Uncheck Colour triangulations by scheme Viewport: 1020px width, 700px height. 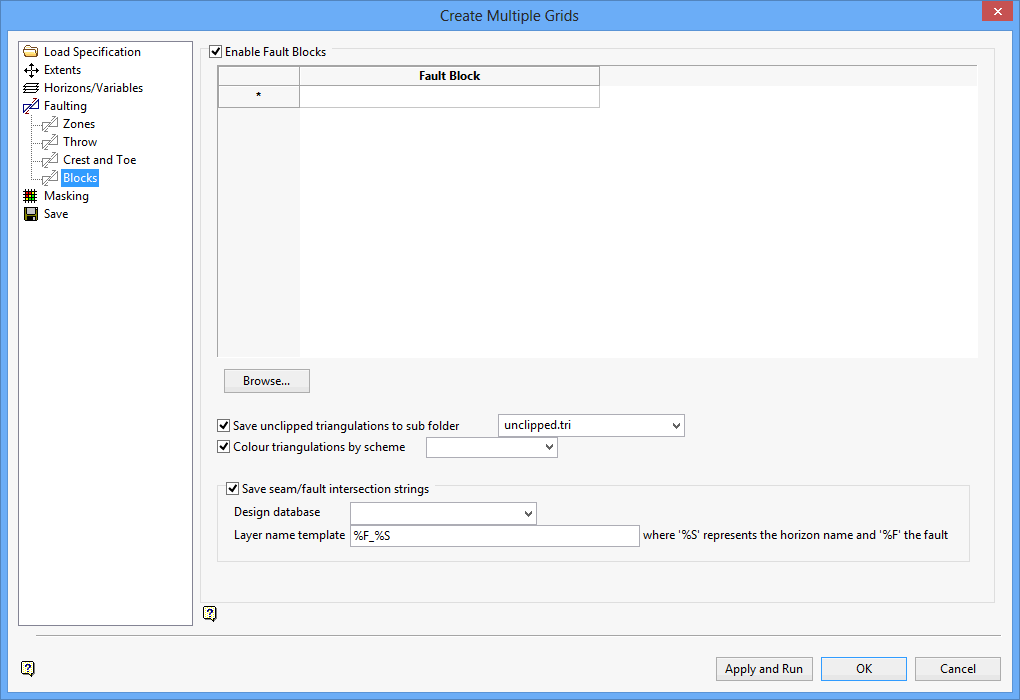click(224, 446)
